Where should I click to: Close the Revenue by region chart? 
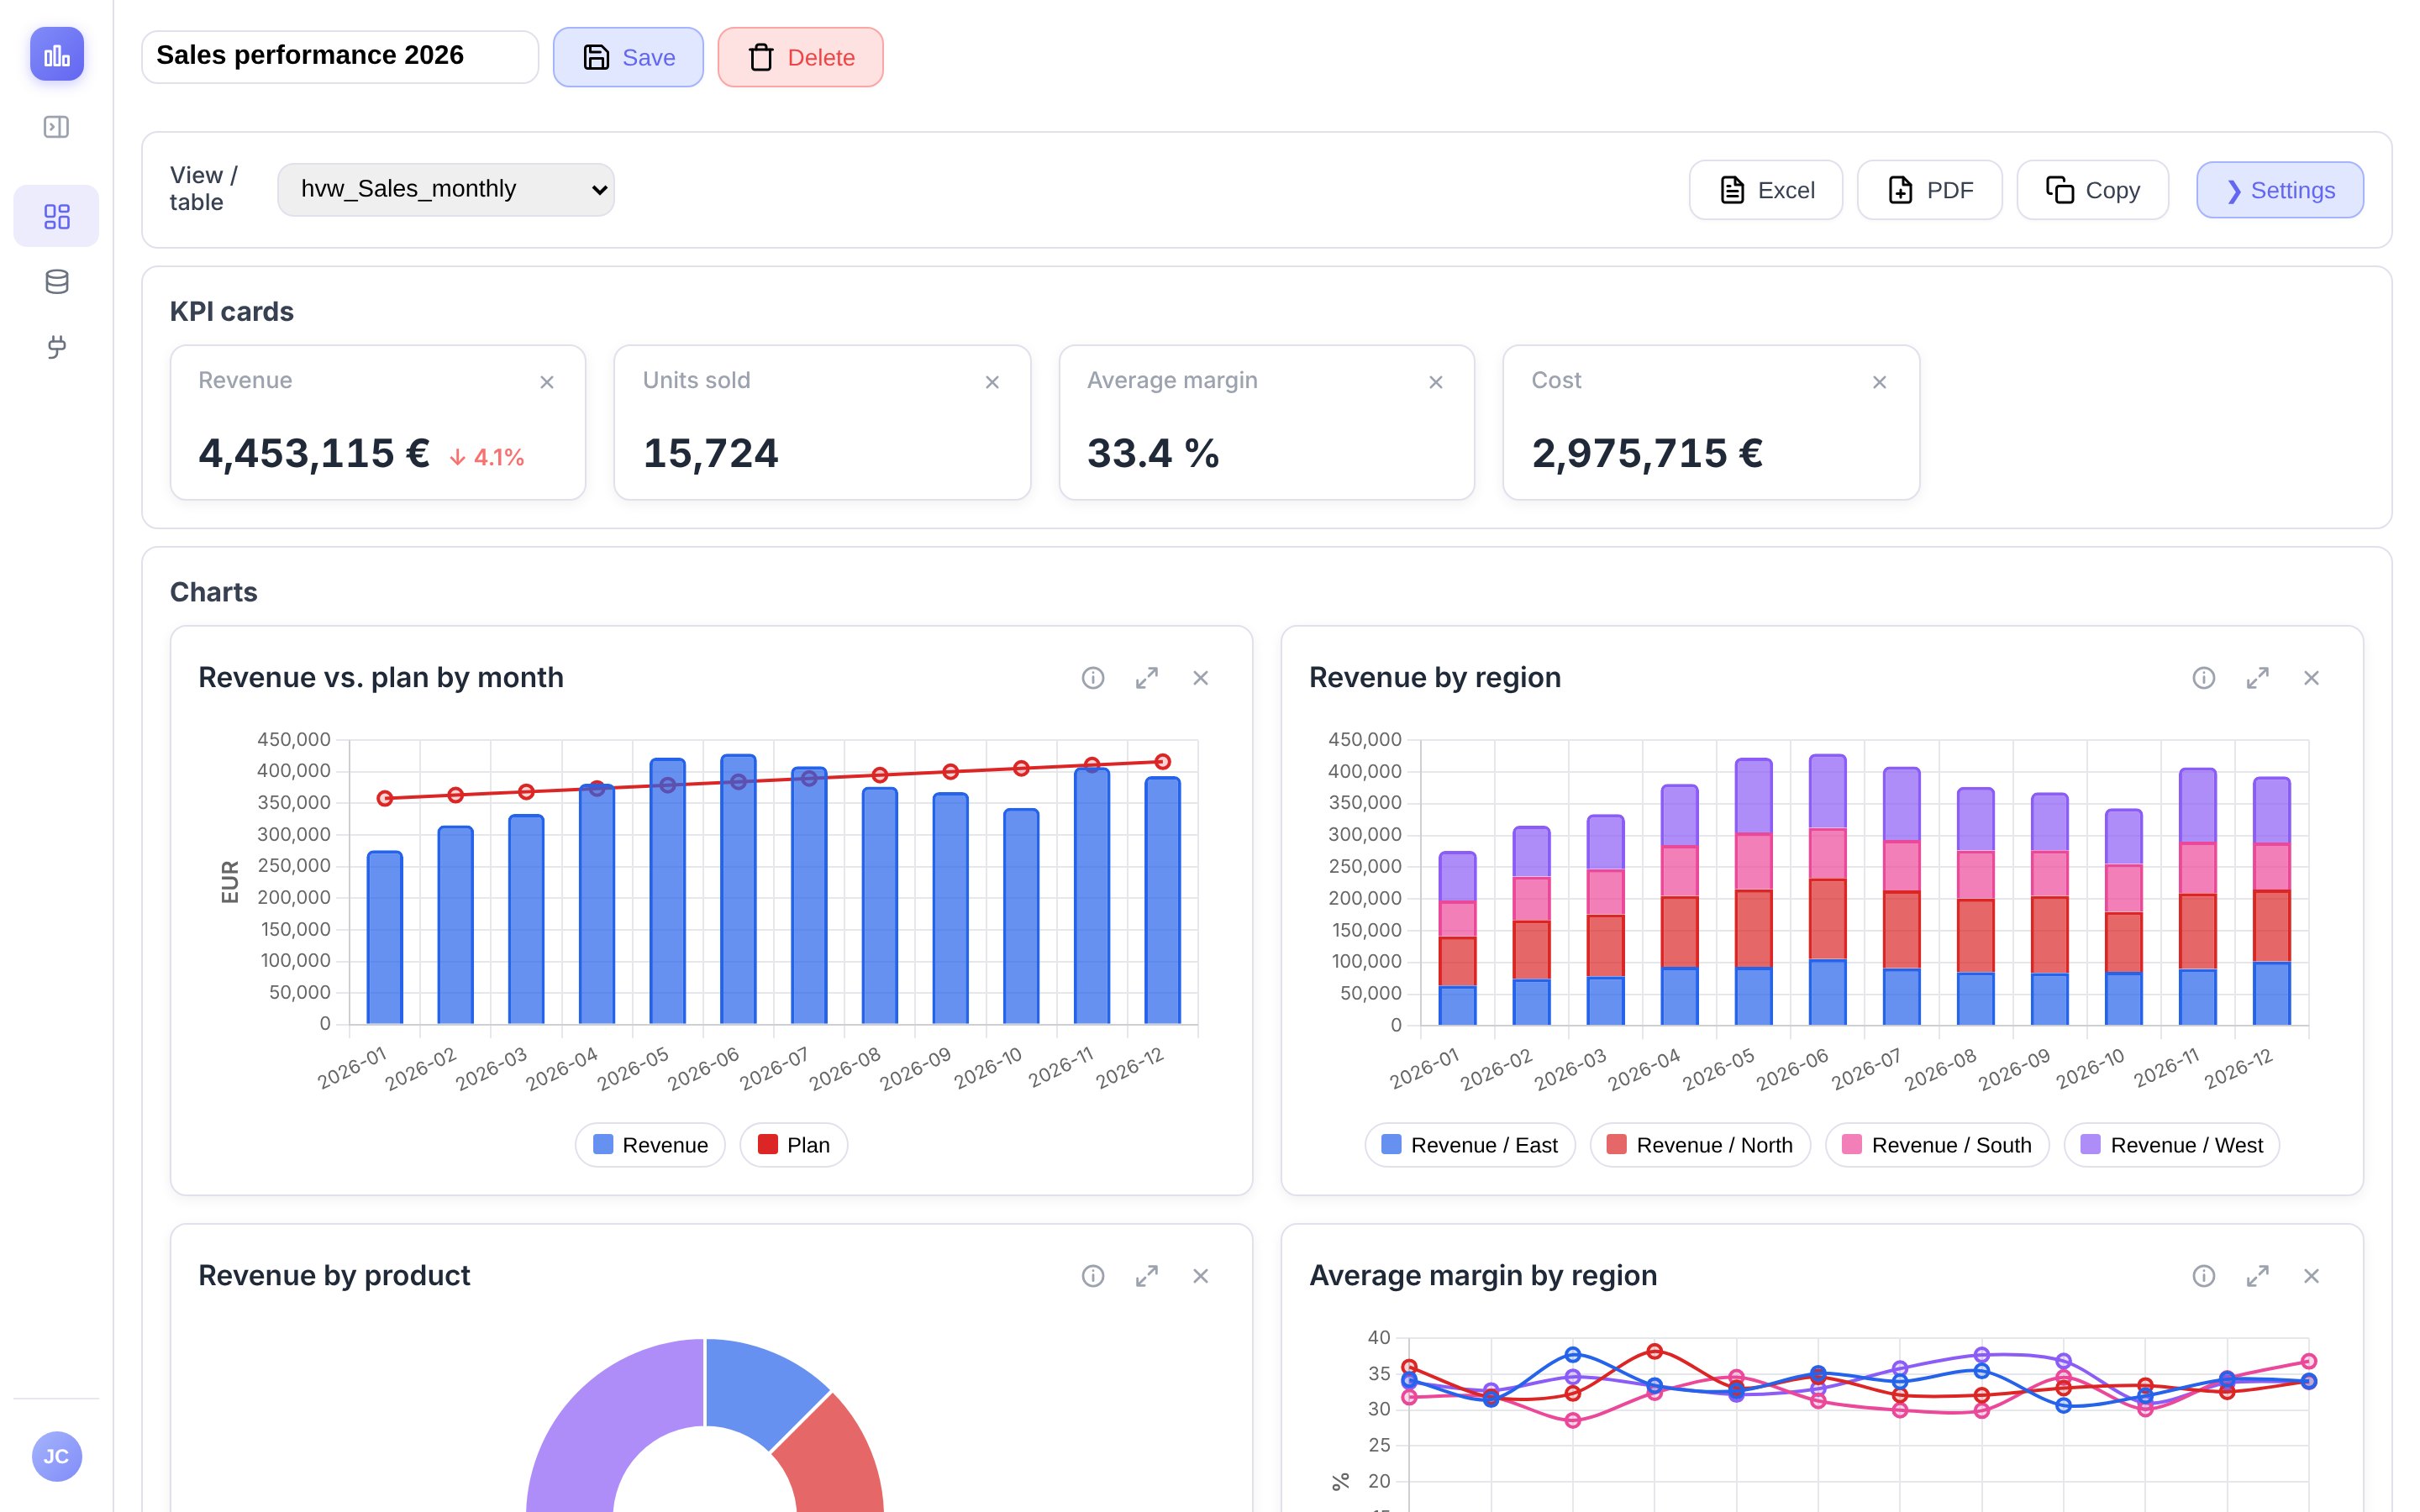pyautogui.click(x=2312, y=678)
